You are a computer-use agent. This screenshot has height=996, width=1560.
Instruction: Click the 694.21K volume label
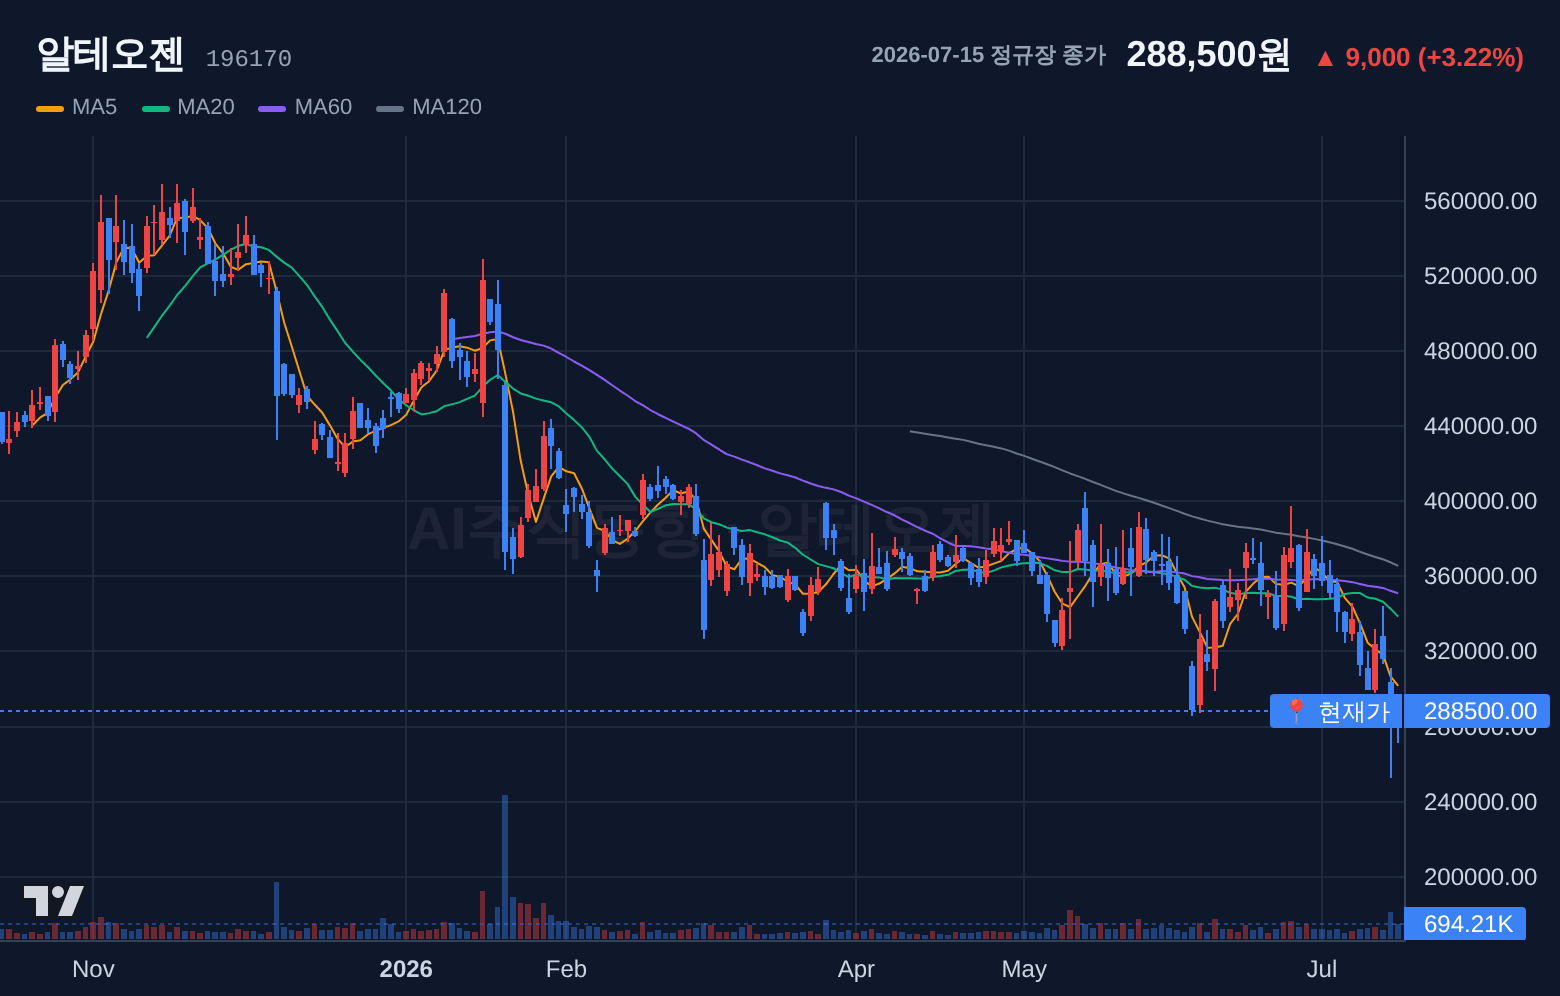pos(1465,924)
